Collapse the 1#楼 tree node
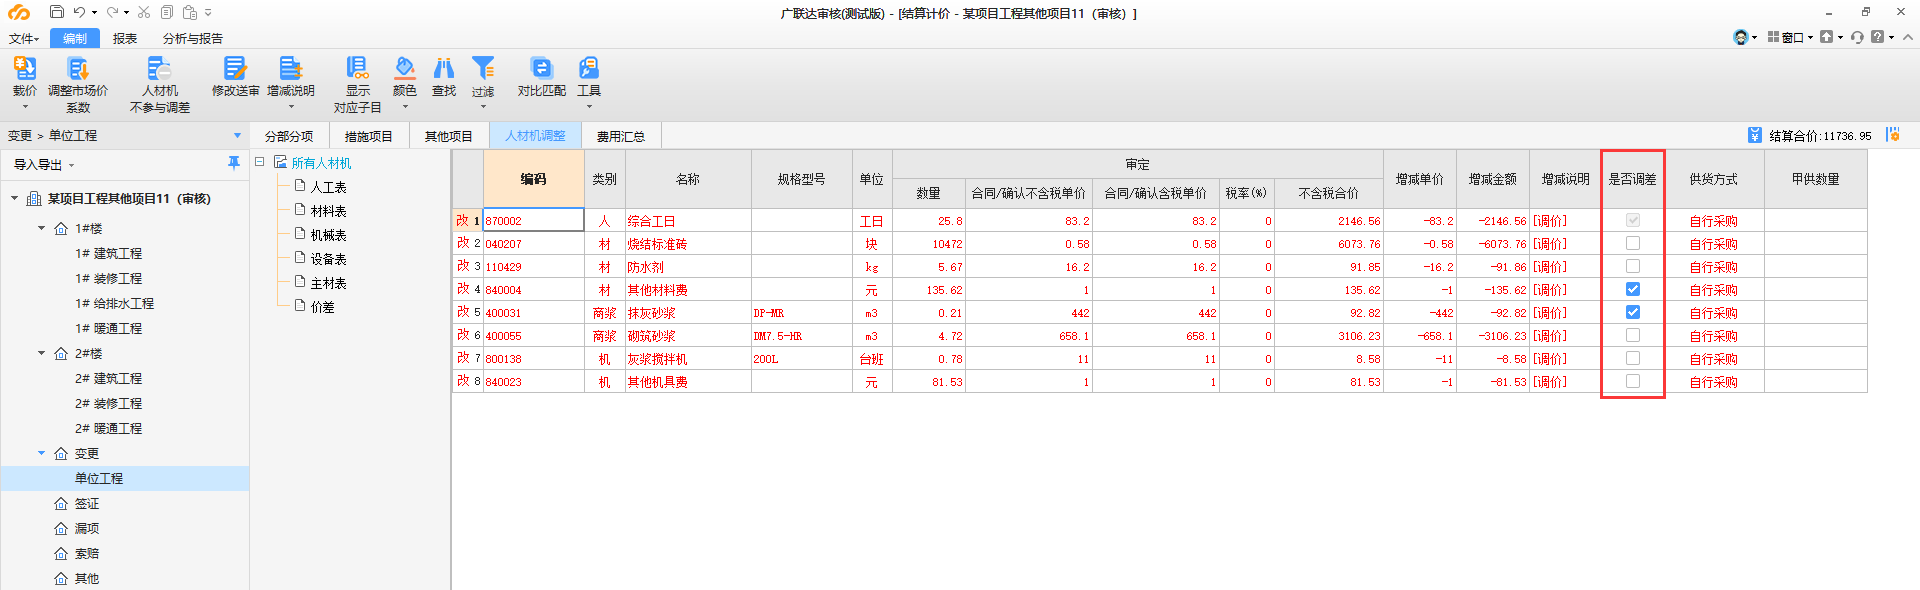The height and width of the screenshot is (590, 1920). [x=42, y=228]
